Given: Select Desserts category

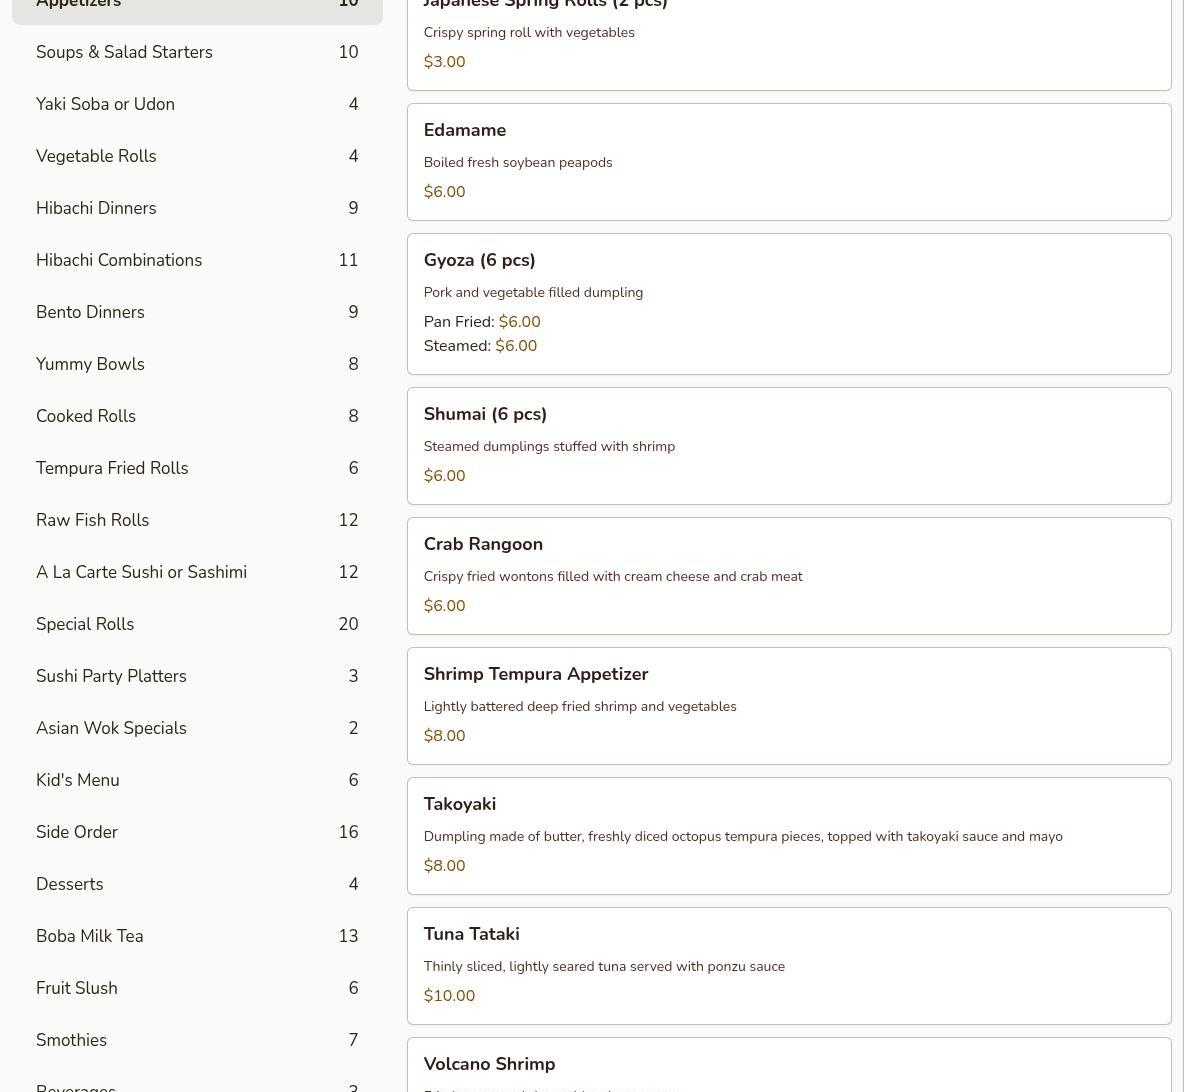Looking at the screenshot, I should click(x=197, y=884).
